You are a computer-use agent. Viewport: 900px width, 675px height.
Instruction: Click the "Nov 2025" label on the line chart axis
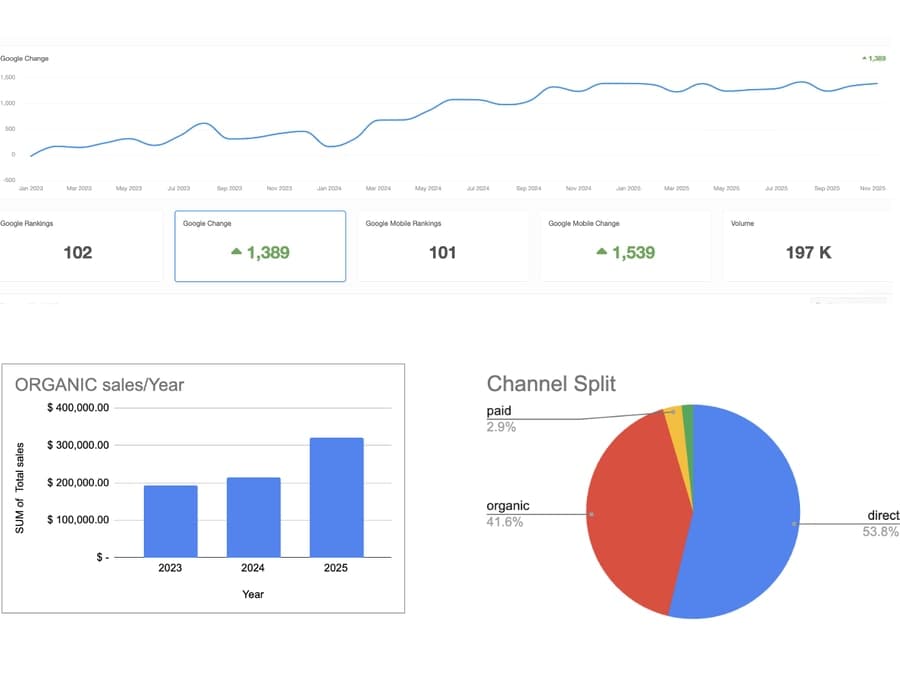[872, 188]
